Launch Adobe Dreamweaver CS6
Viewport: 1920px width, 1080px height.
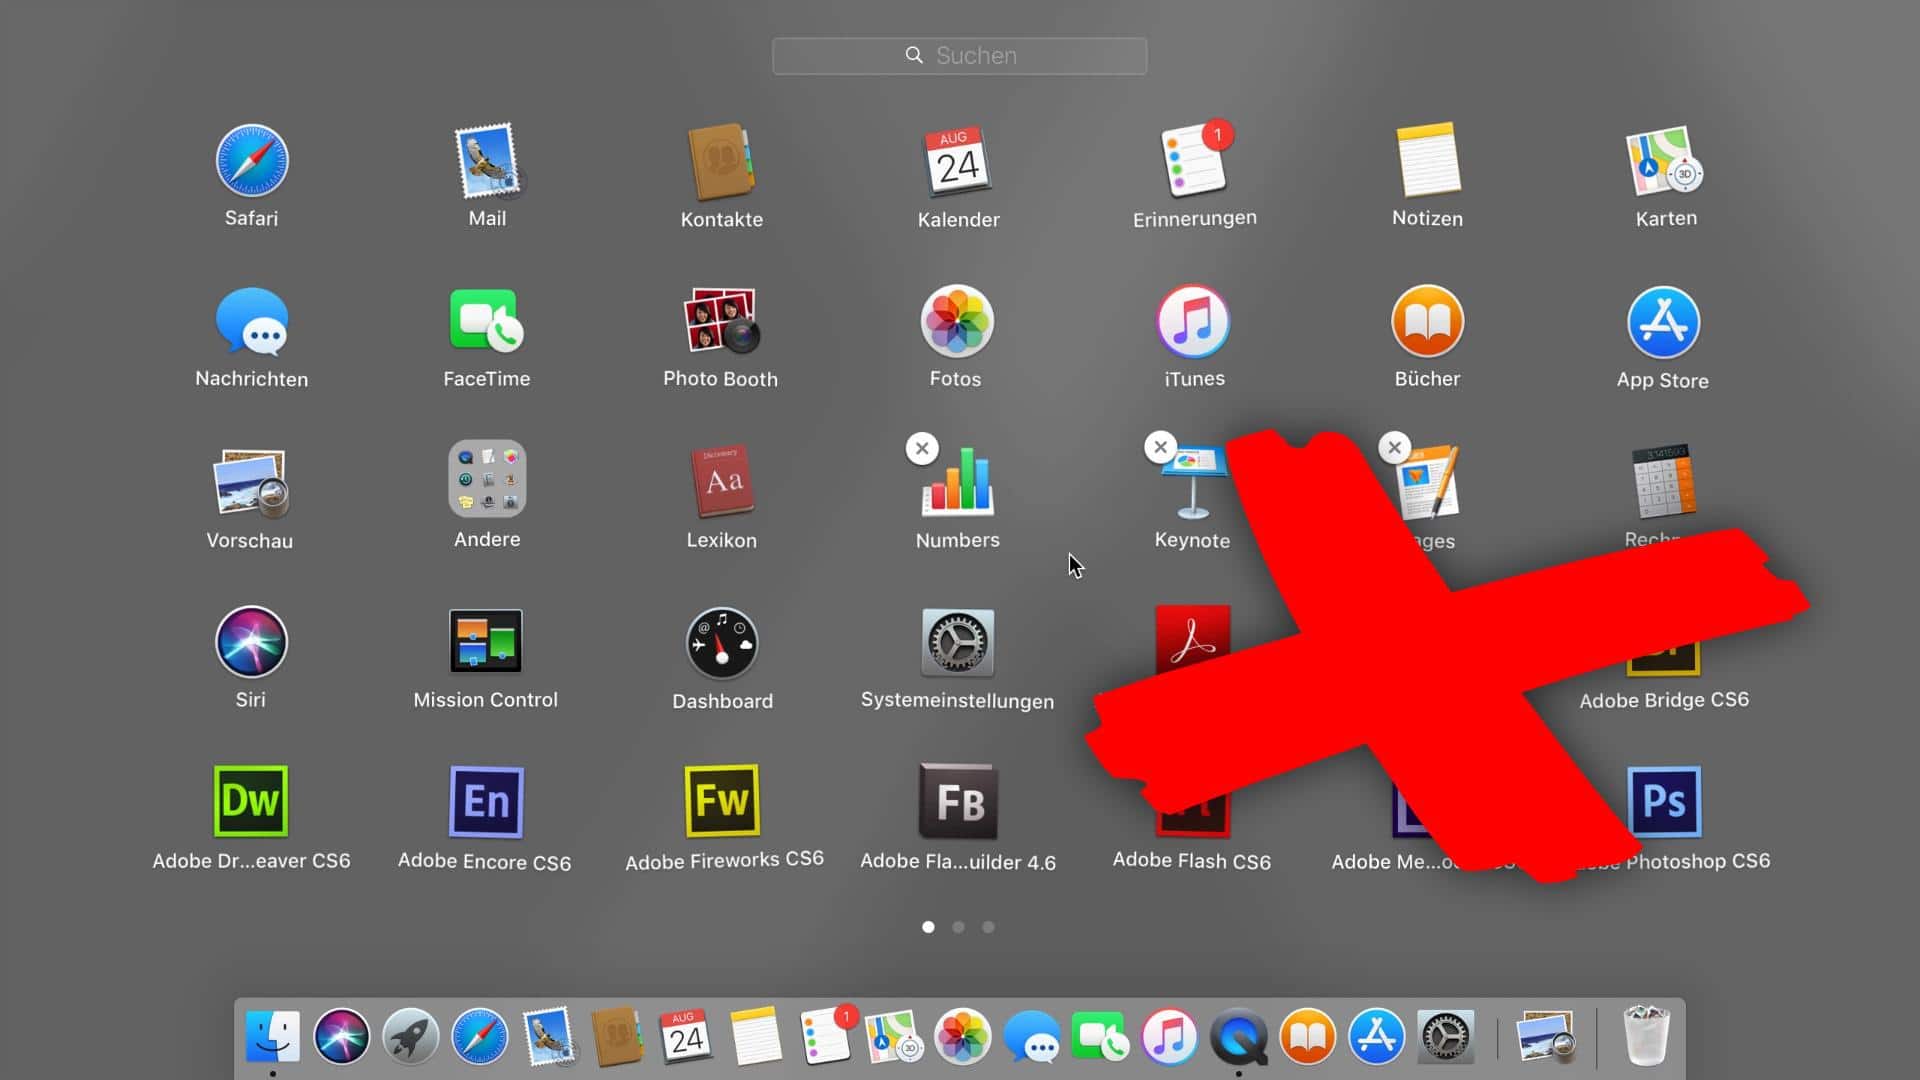coord(251,801)
